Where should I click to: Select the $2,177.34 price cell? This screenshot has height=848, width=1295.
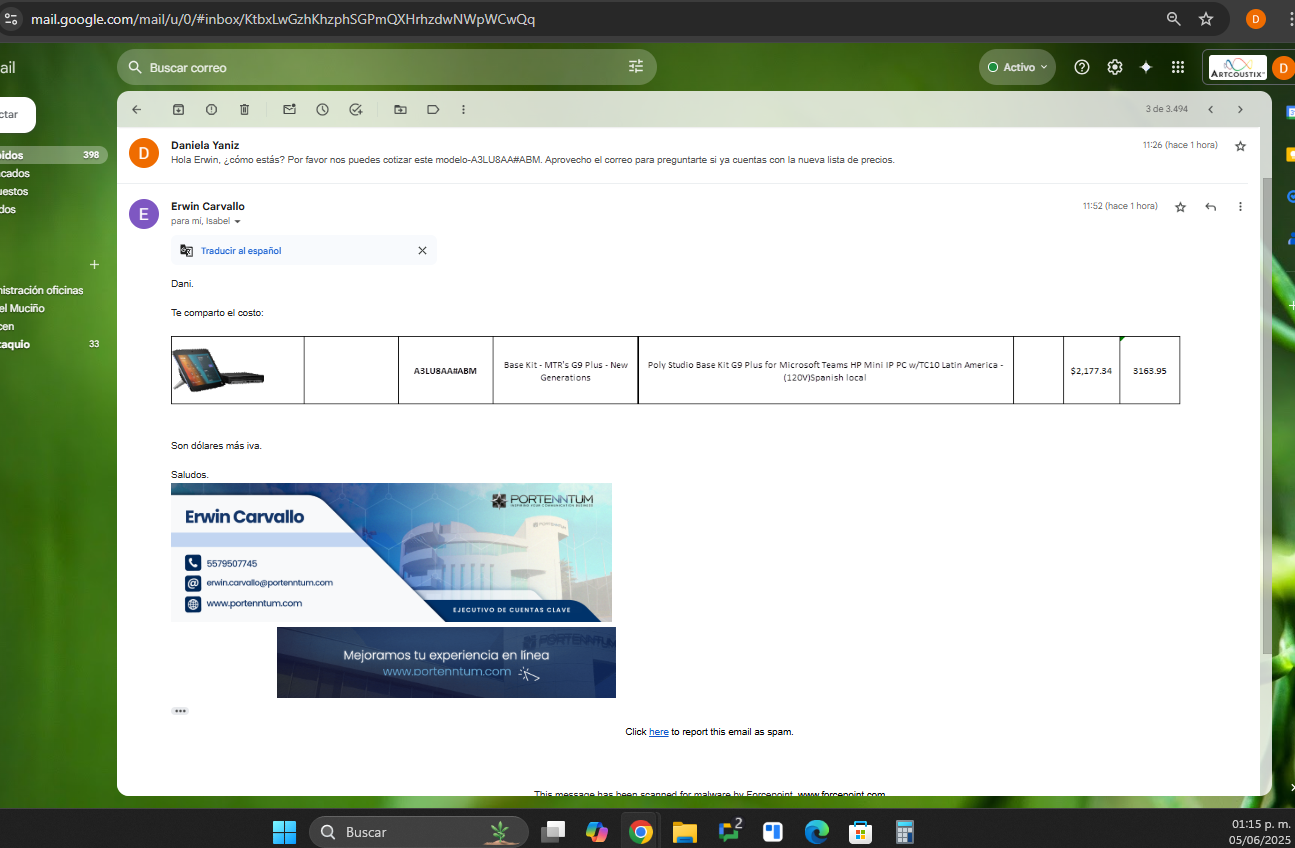tap(1091, 370)
